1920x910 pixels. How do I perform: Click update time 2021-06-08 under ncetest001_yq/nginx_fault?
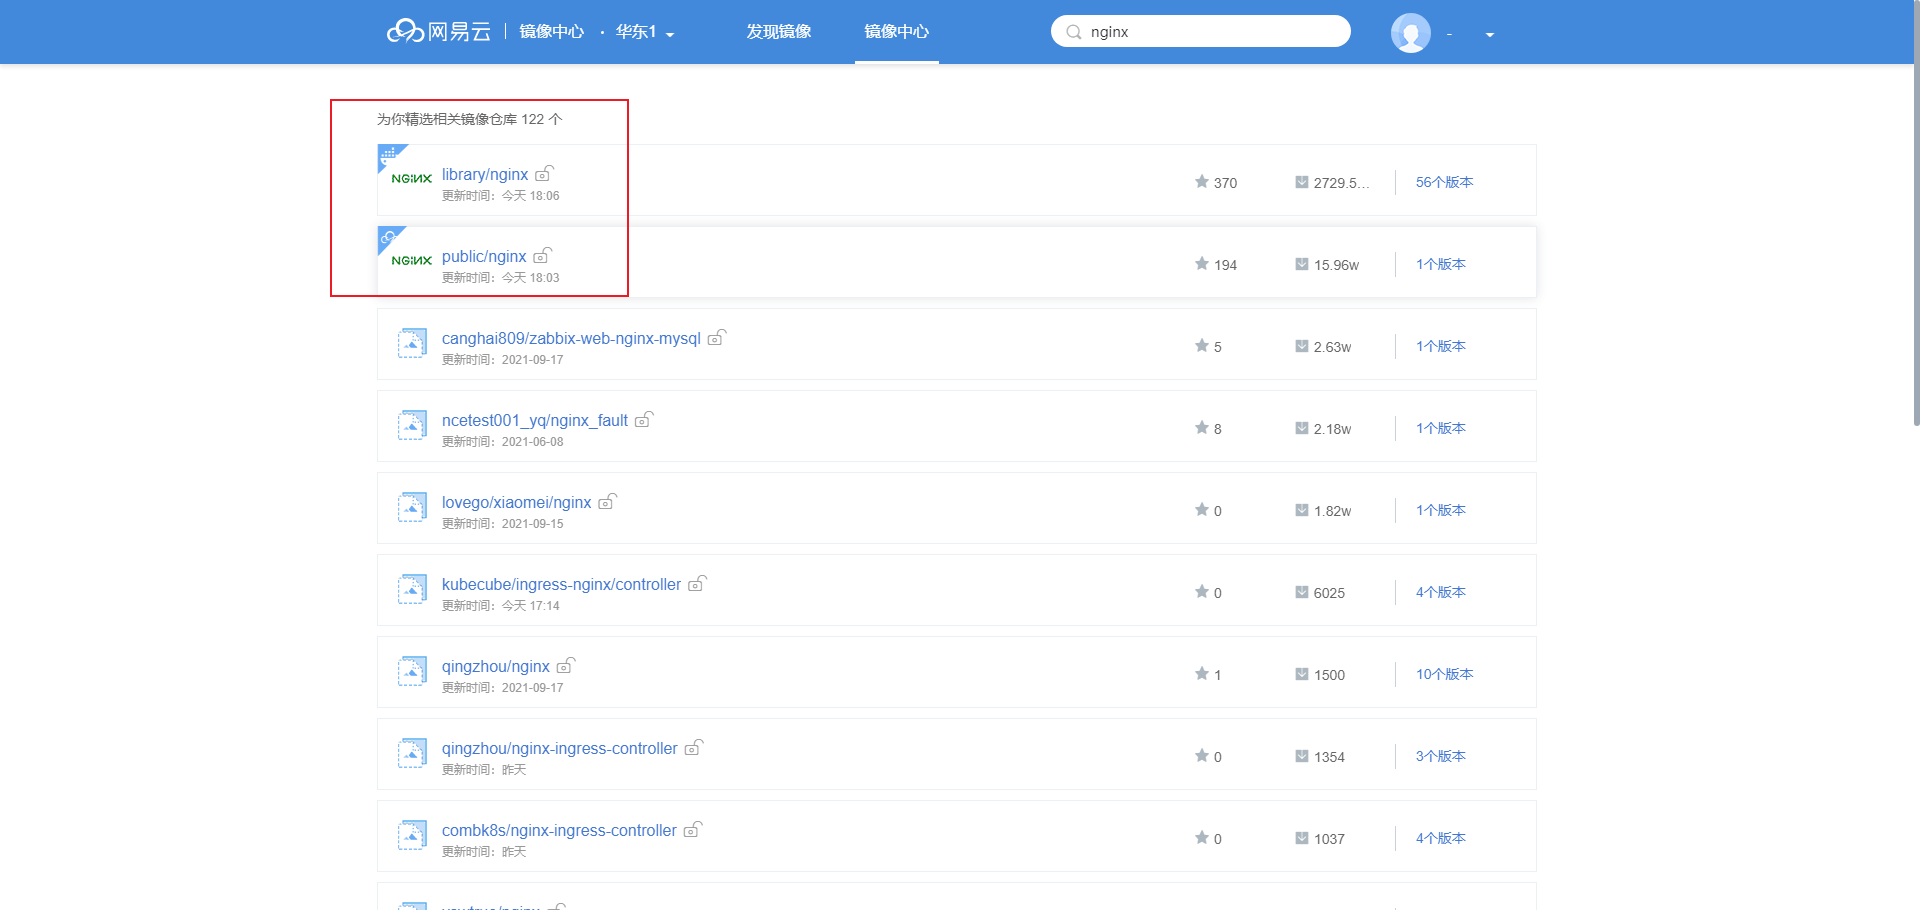[x=533, y=442]
